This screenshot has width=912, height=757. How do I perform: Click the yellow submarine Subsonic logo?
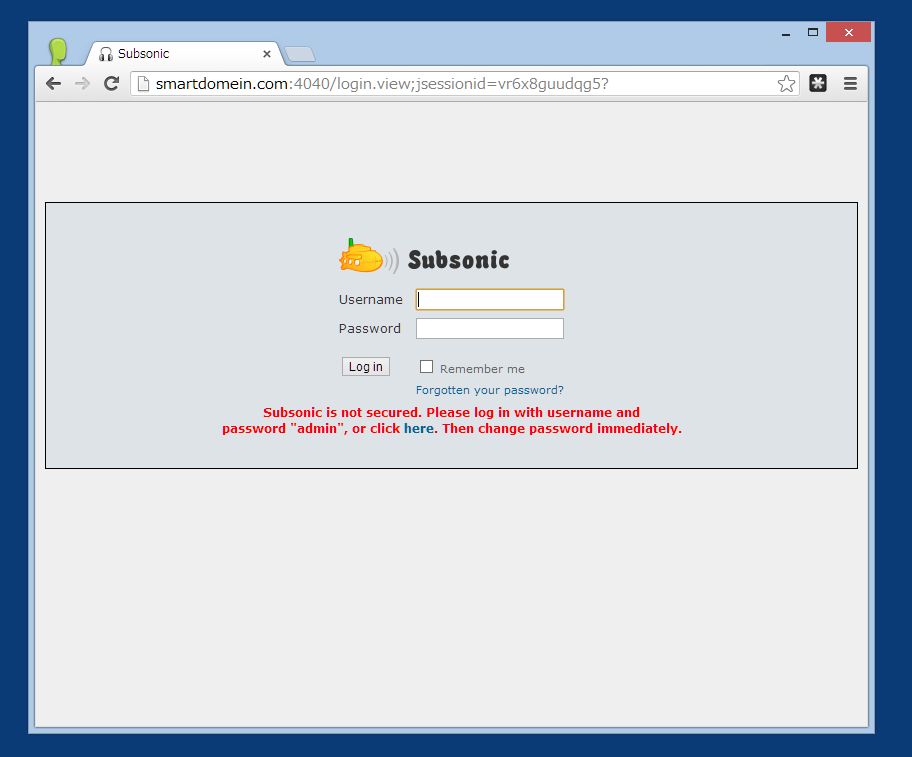(x=369, y=256)
